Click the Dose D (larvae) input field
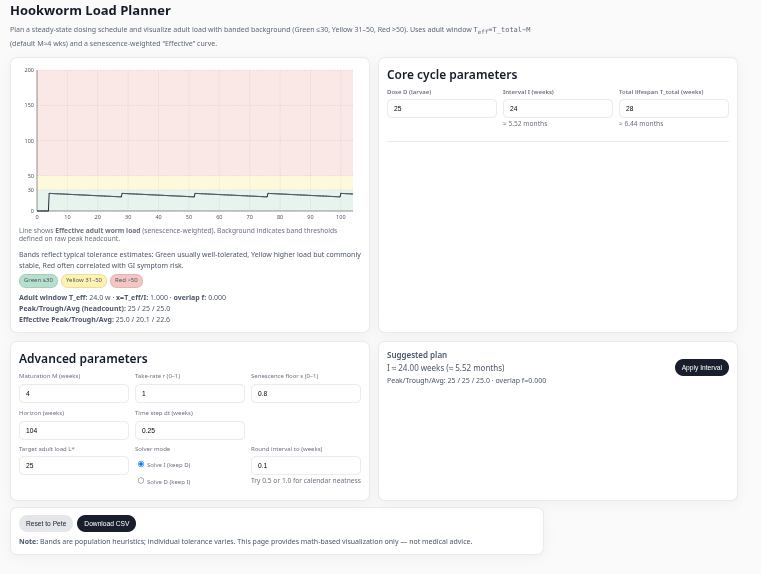 coord(441,108)
